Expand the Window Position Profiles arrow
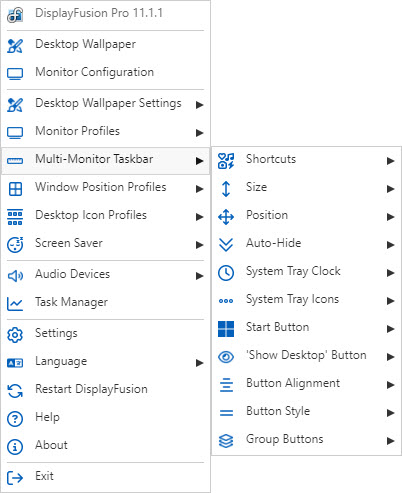402x493 pixels. coord(199,189)
